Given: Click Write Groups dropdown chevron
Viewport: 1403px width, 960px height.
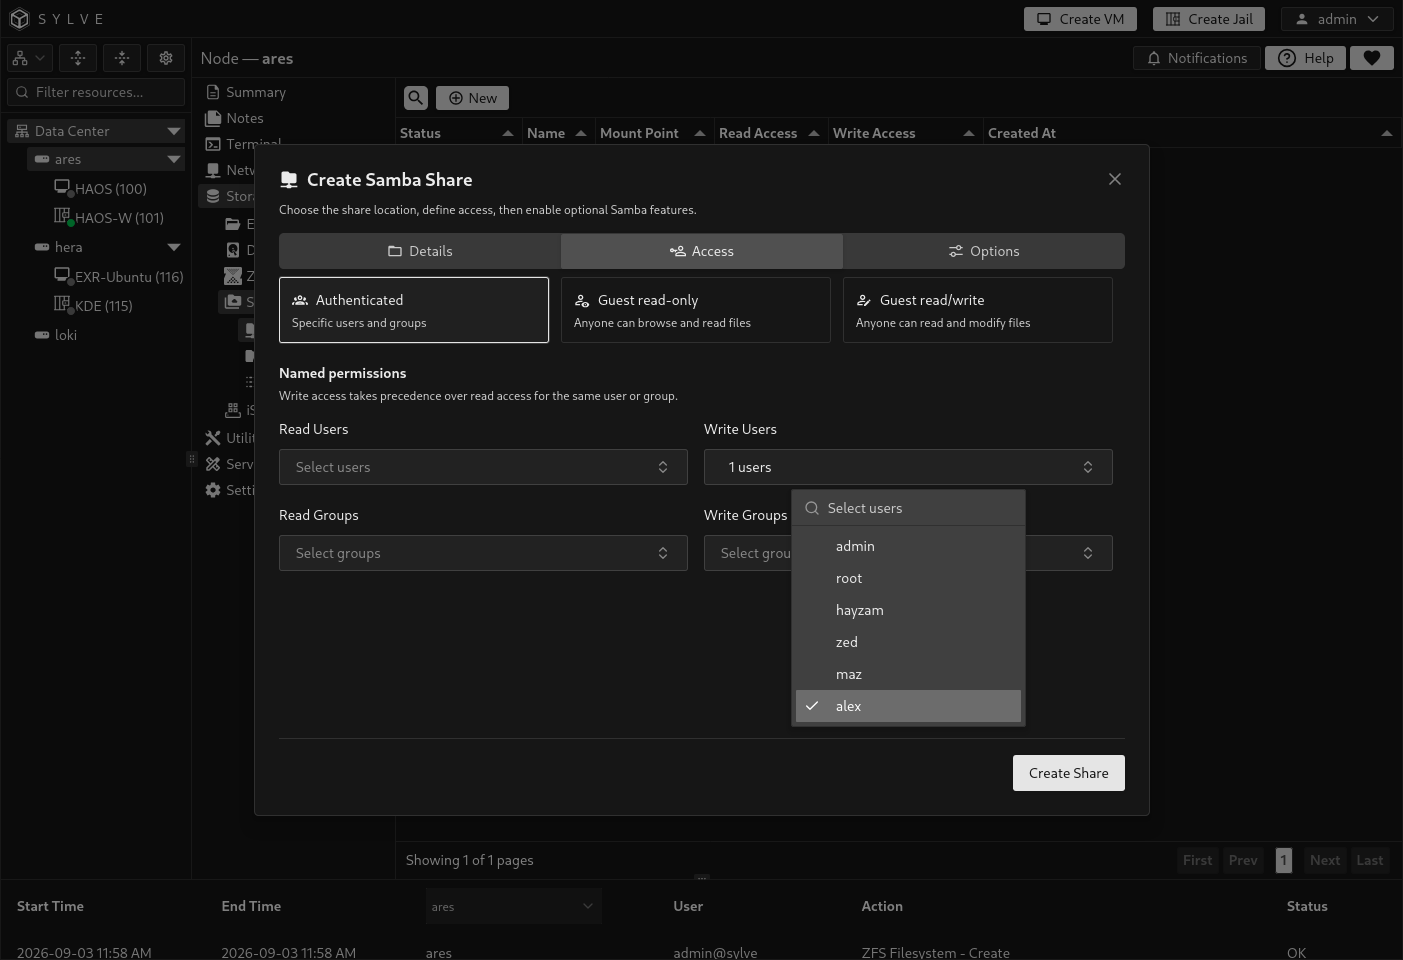Looking at the screenshot, I should (x=1088, y=553).
